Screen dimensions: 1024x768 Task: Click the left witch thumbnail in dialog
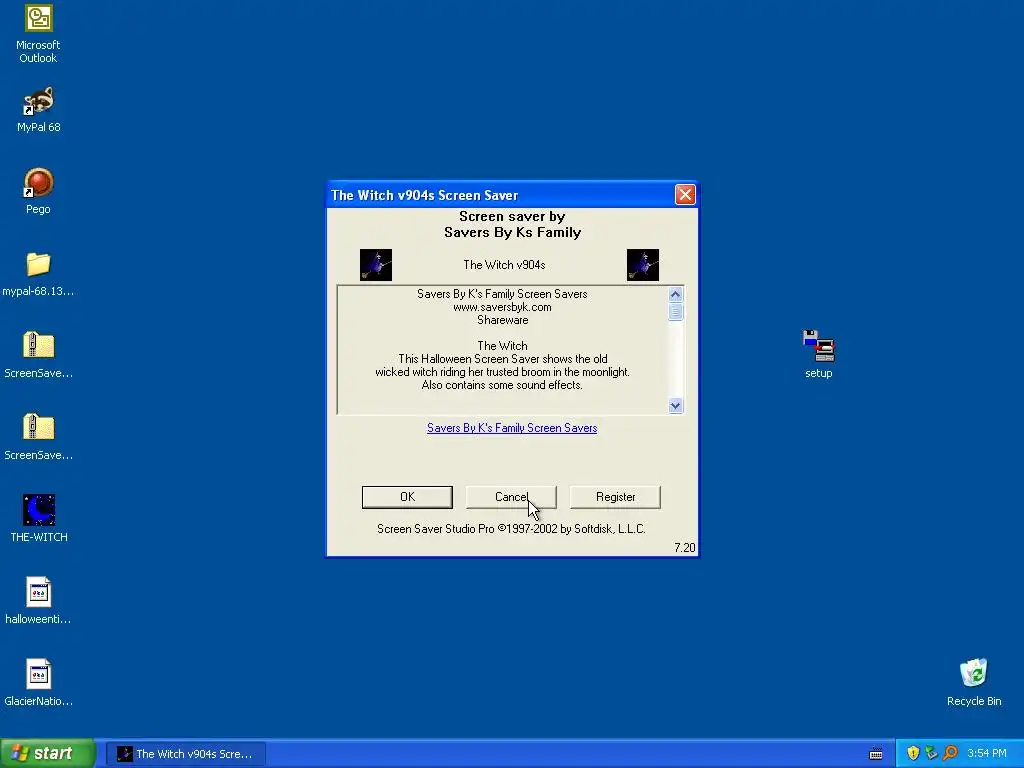pos(376,265)
